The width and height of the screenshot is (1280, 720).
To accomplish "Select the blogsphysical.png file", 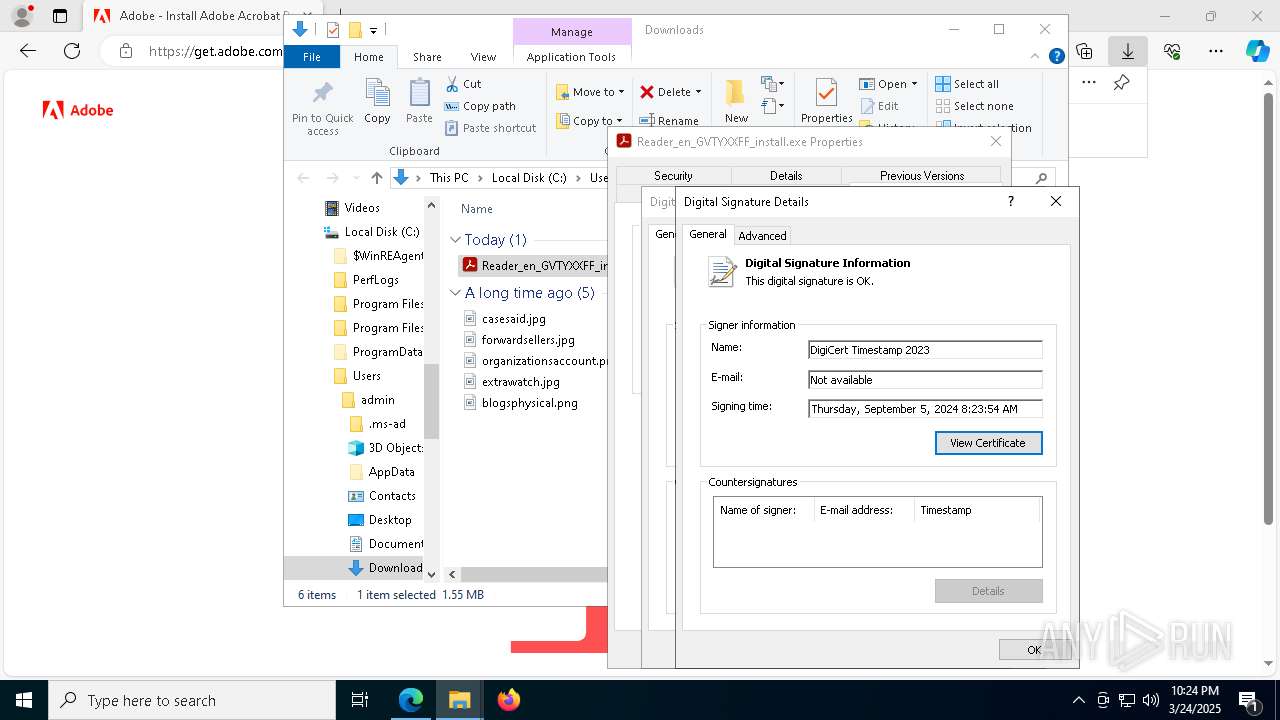I will tap(521, 403).
